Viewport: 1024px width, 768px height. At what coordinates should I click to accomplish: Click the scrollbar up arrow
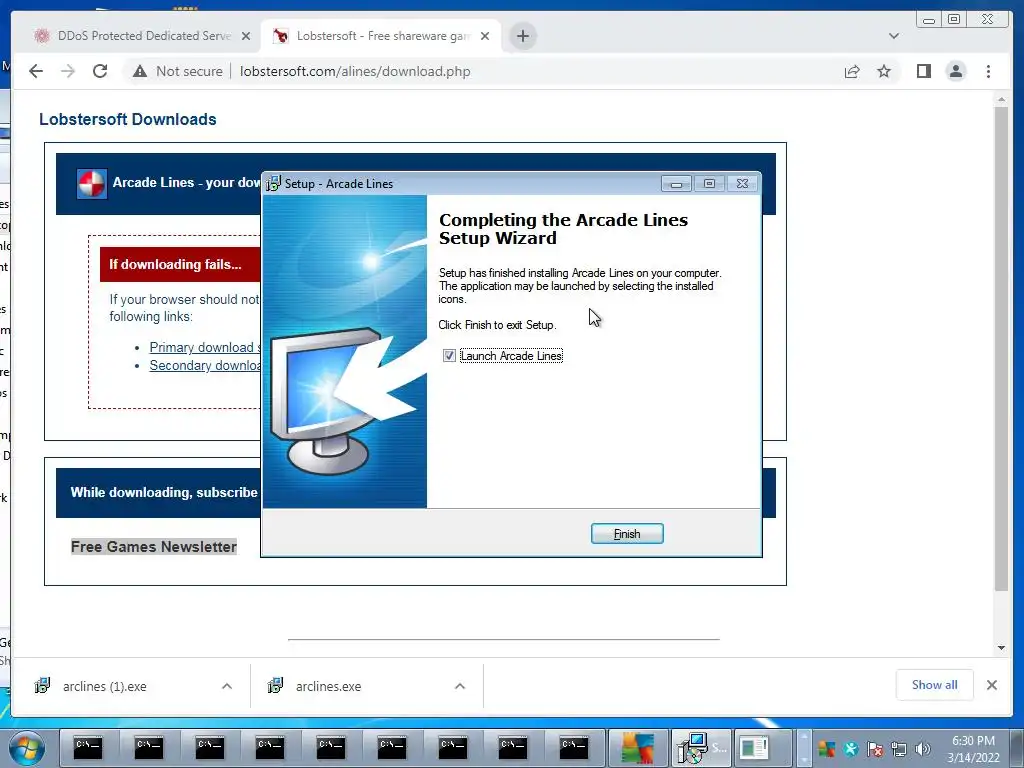pos(1001,100)
